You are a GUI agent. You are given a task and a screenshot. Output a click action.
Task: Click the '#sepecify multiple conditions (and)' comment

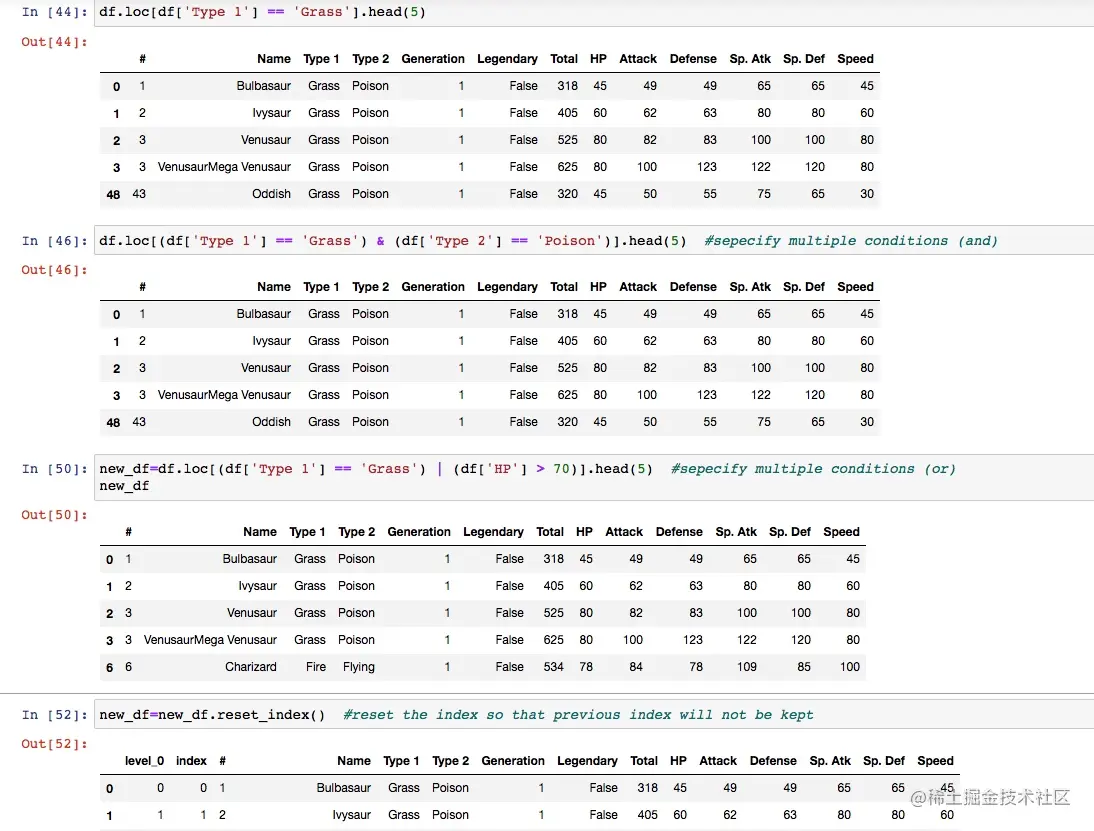pos(851,241)
